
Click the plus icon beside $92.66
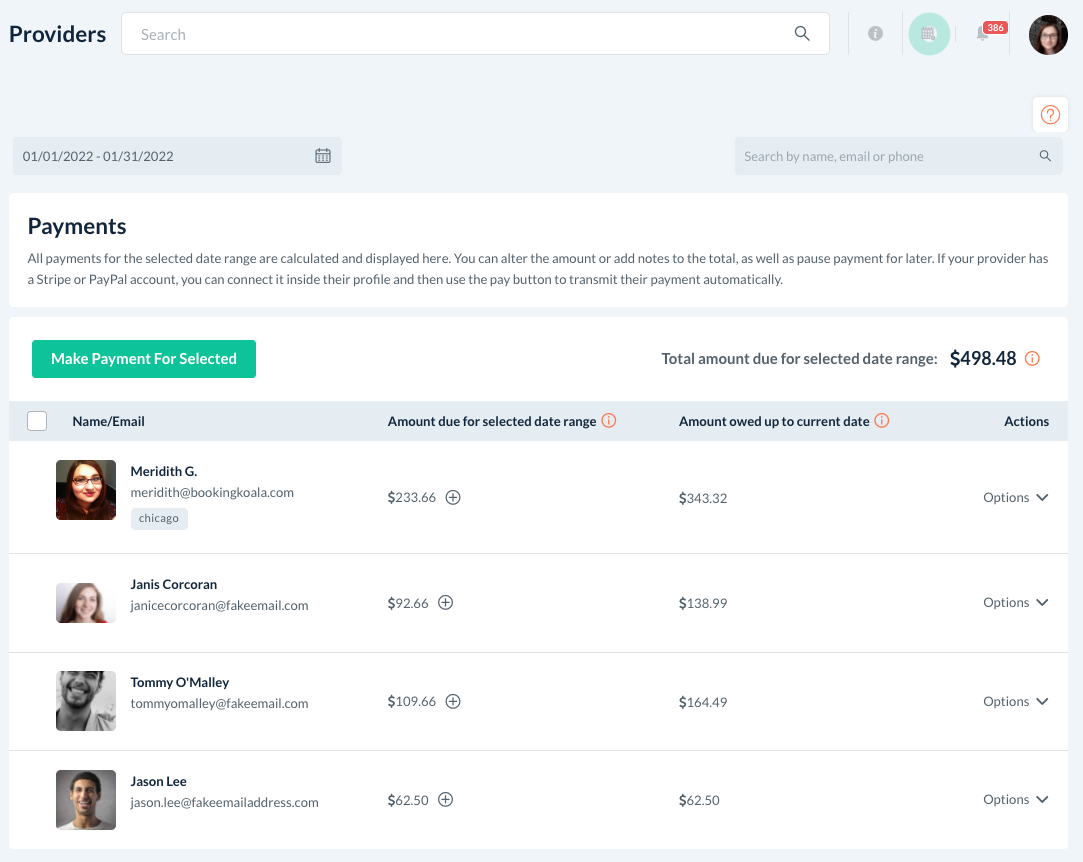[446, 603]
